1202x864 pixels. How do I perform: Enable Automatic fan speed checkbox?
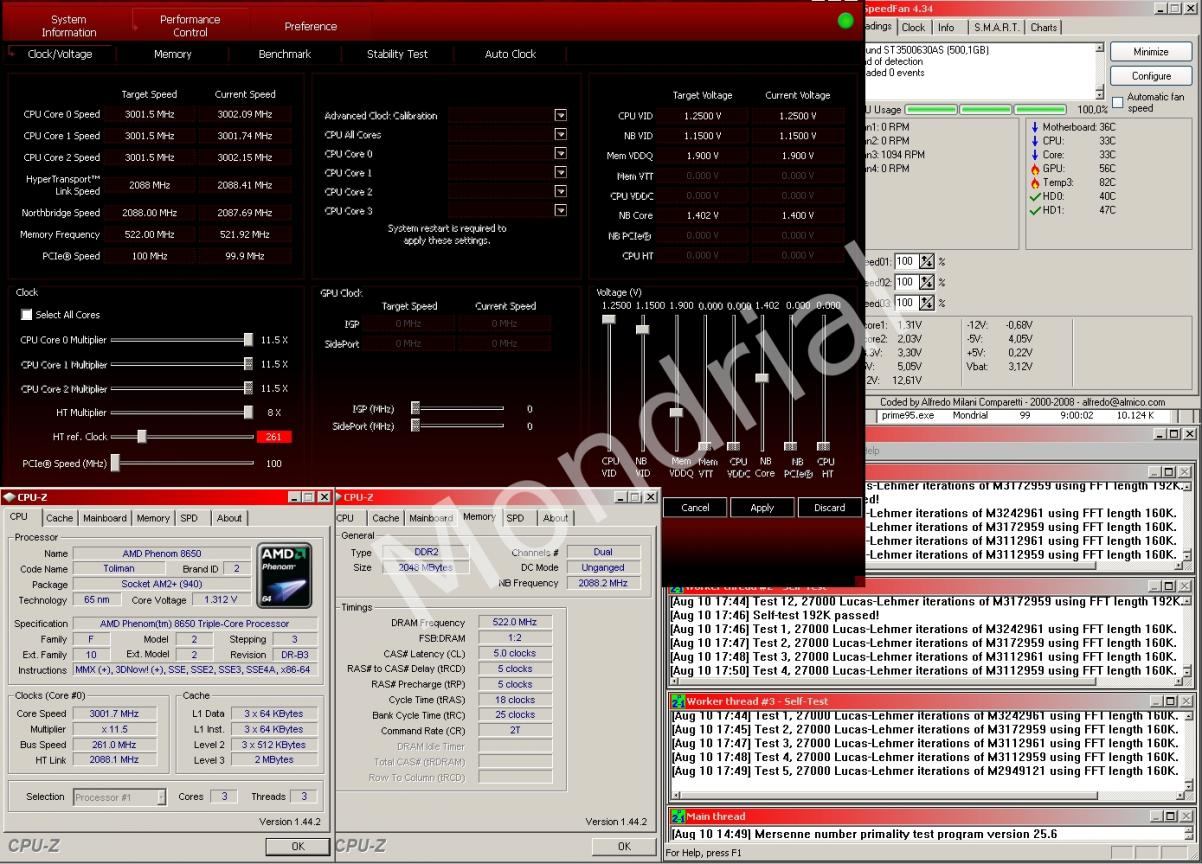(x=1118, y=102)
